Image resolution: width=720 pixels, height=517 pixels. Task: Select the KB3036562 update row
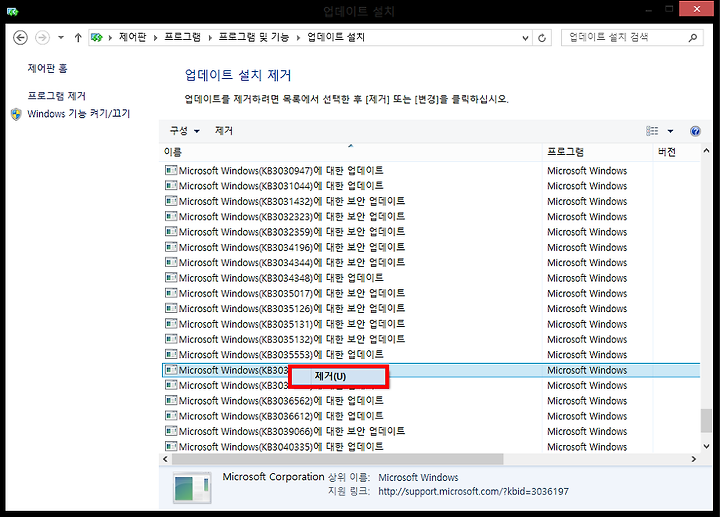[431, 400]
